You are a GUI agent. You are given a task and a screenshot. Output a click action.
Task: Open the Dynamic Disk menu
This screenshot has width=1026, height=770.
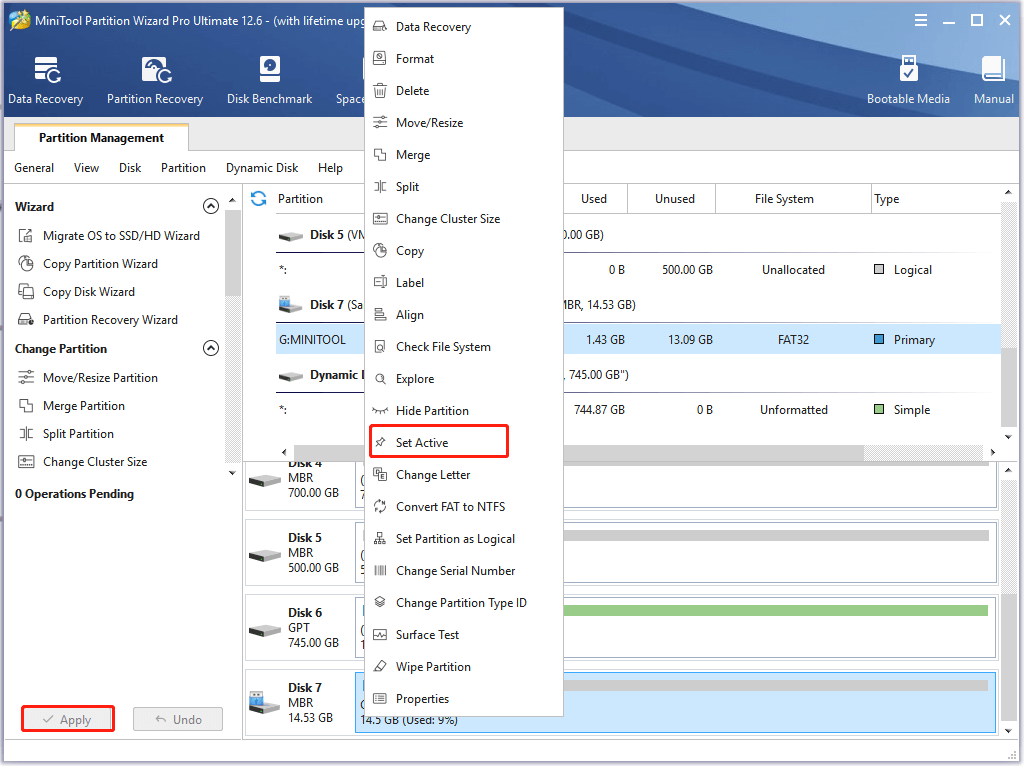point(262,168)
